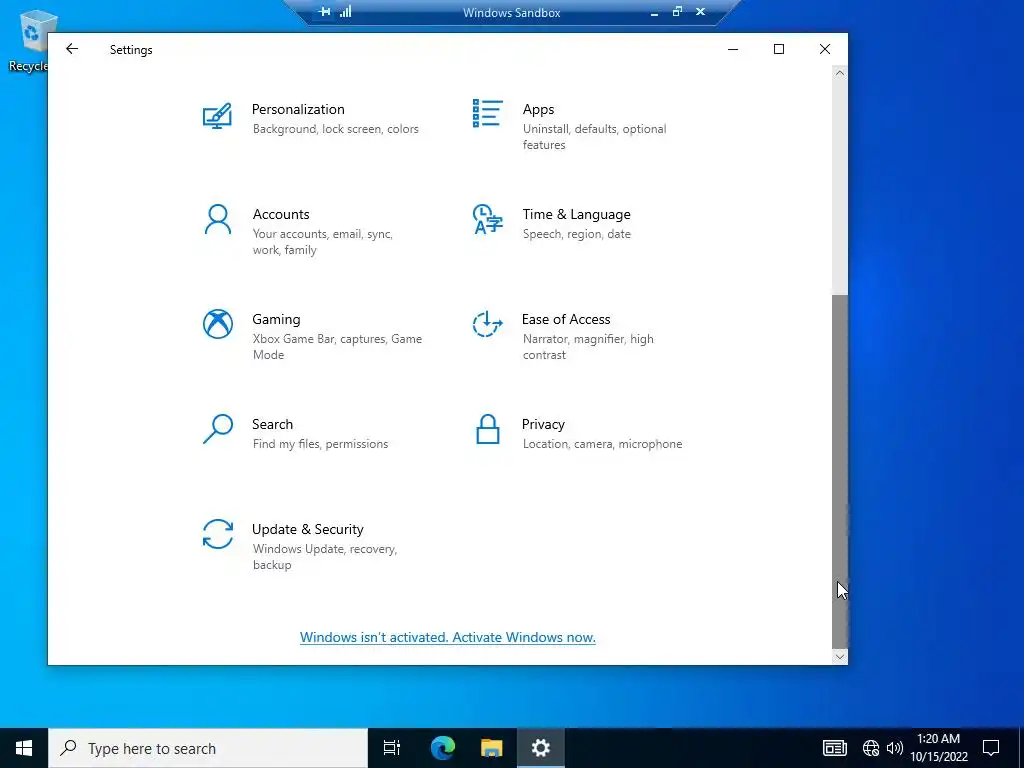Click 'Find my files, permissions' description

(x=320, y=444)
